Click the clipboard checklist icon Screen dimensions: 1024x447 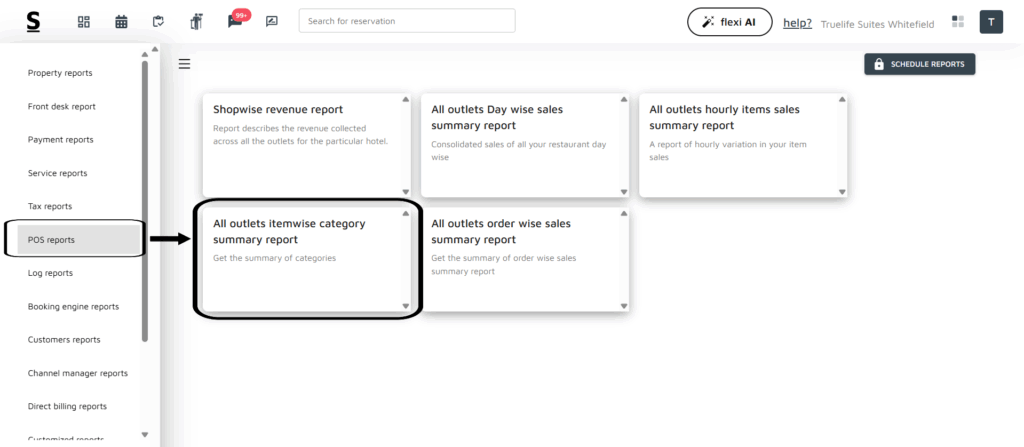click(158, 21)
